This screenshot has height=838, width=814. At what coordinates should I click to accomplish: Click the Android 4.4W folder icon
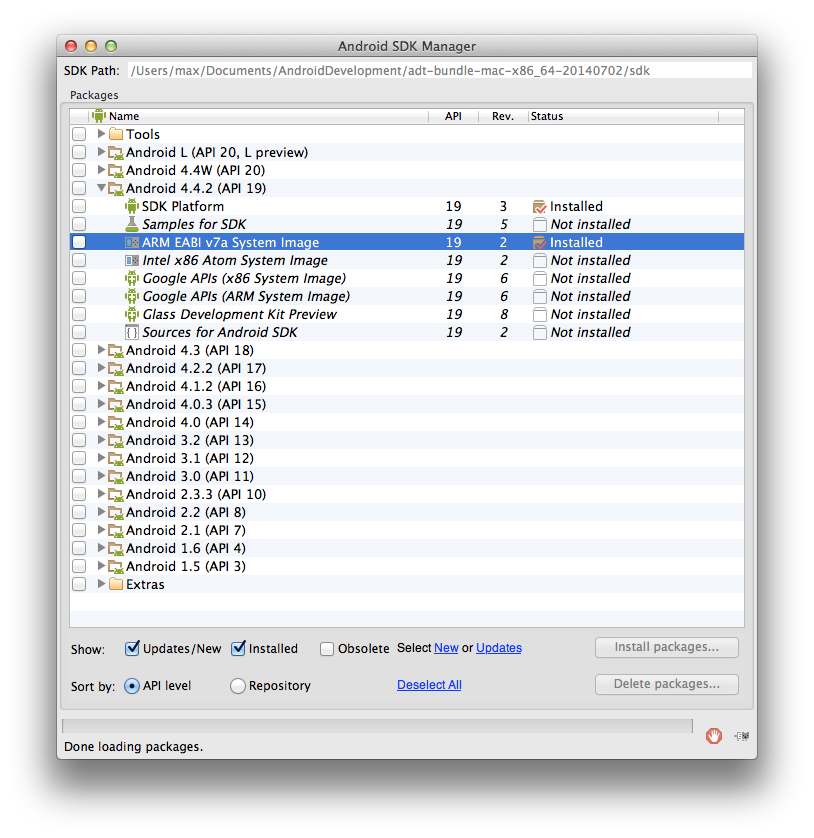[x=116, y=170]
